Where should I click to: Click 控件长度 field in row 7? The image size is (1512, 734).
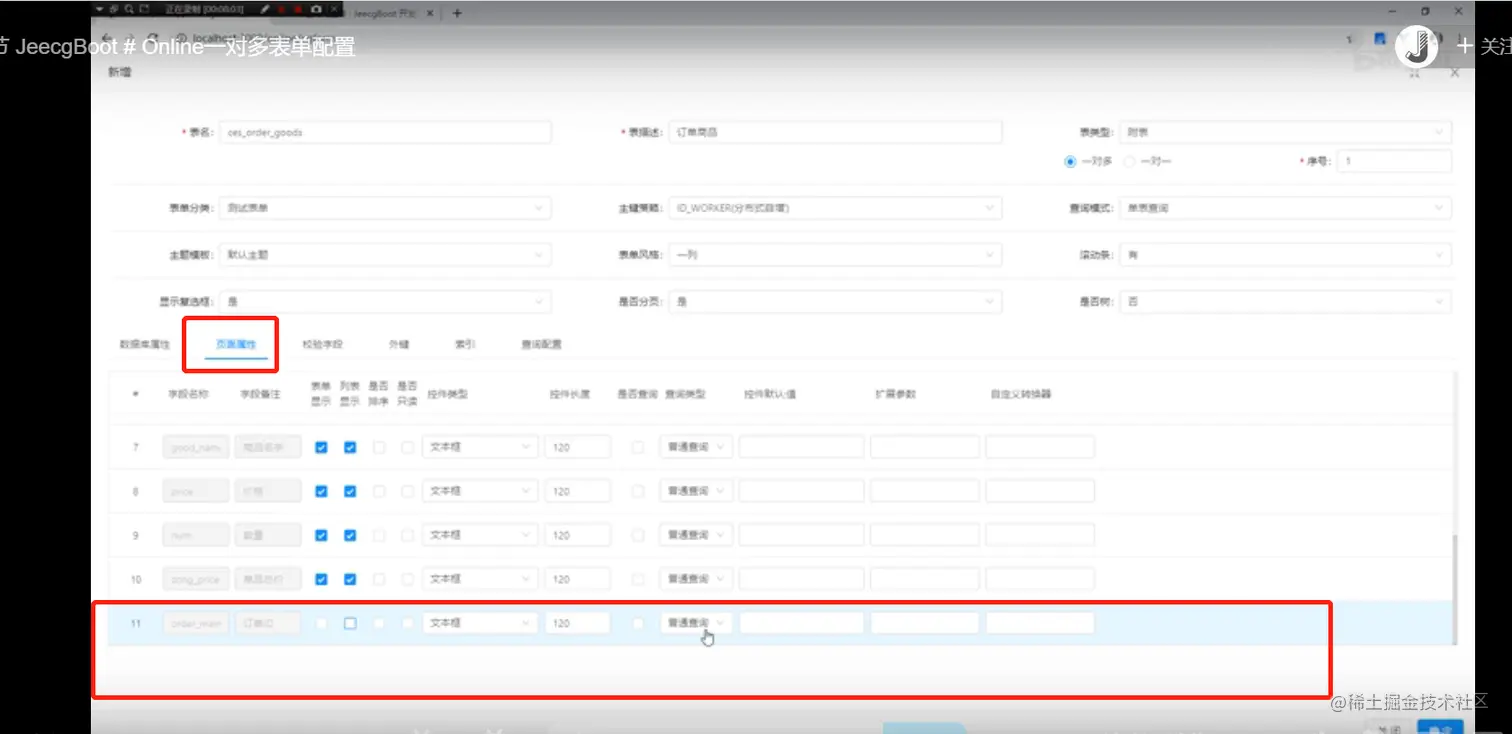[577, 447]
